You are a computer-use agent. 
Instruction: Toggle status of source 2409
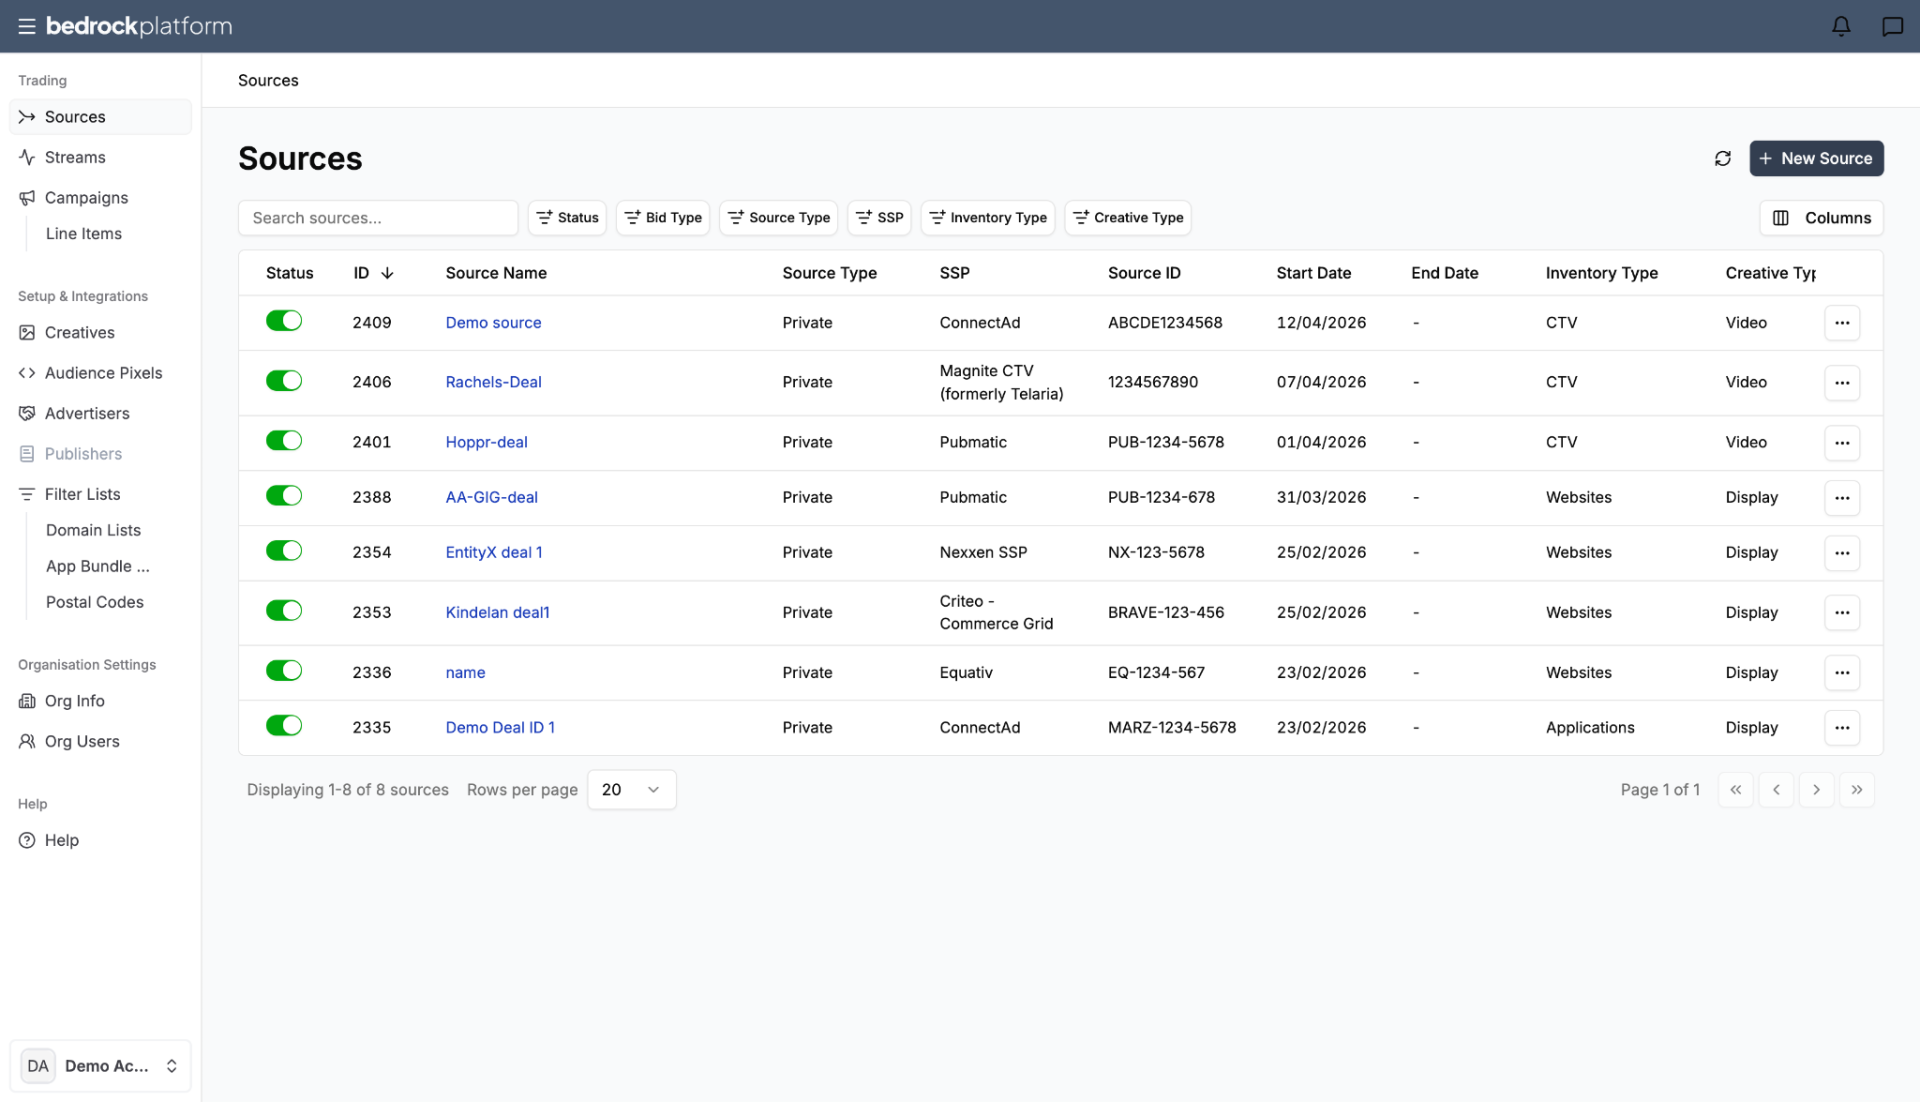(284, 321)
